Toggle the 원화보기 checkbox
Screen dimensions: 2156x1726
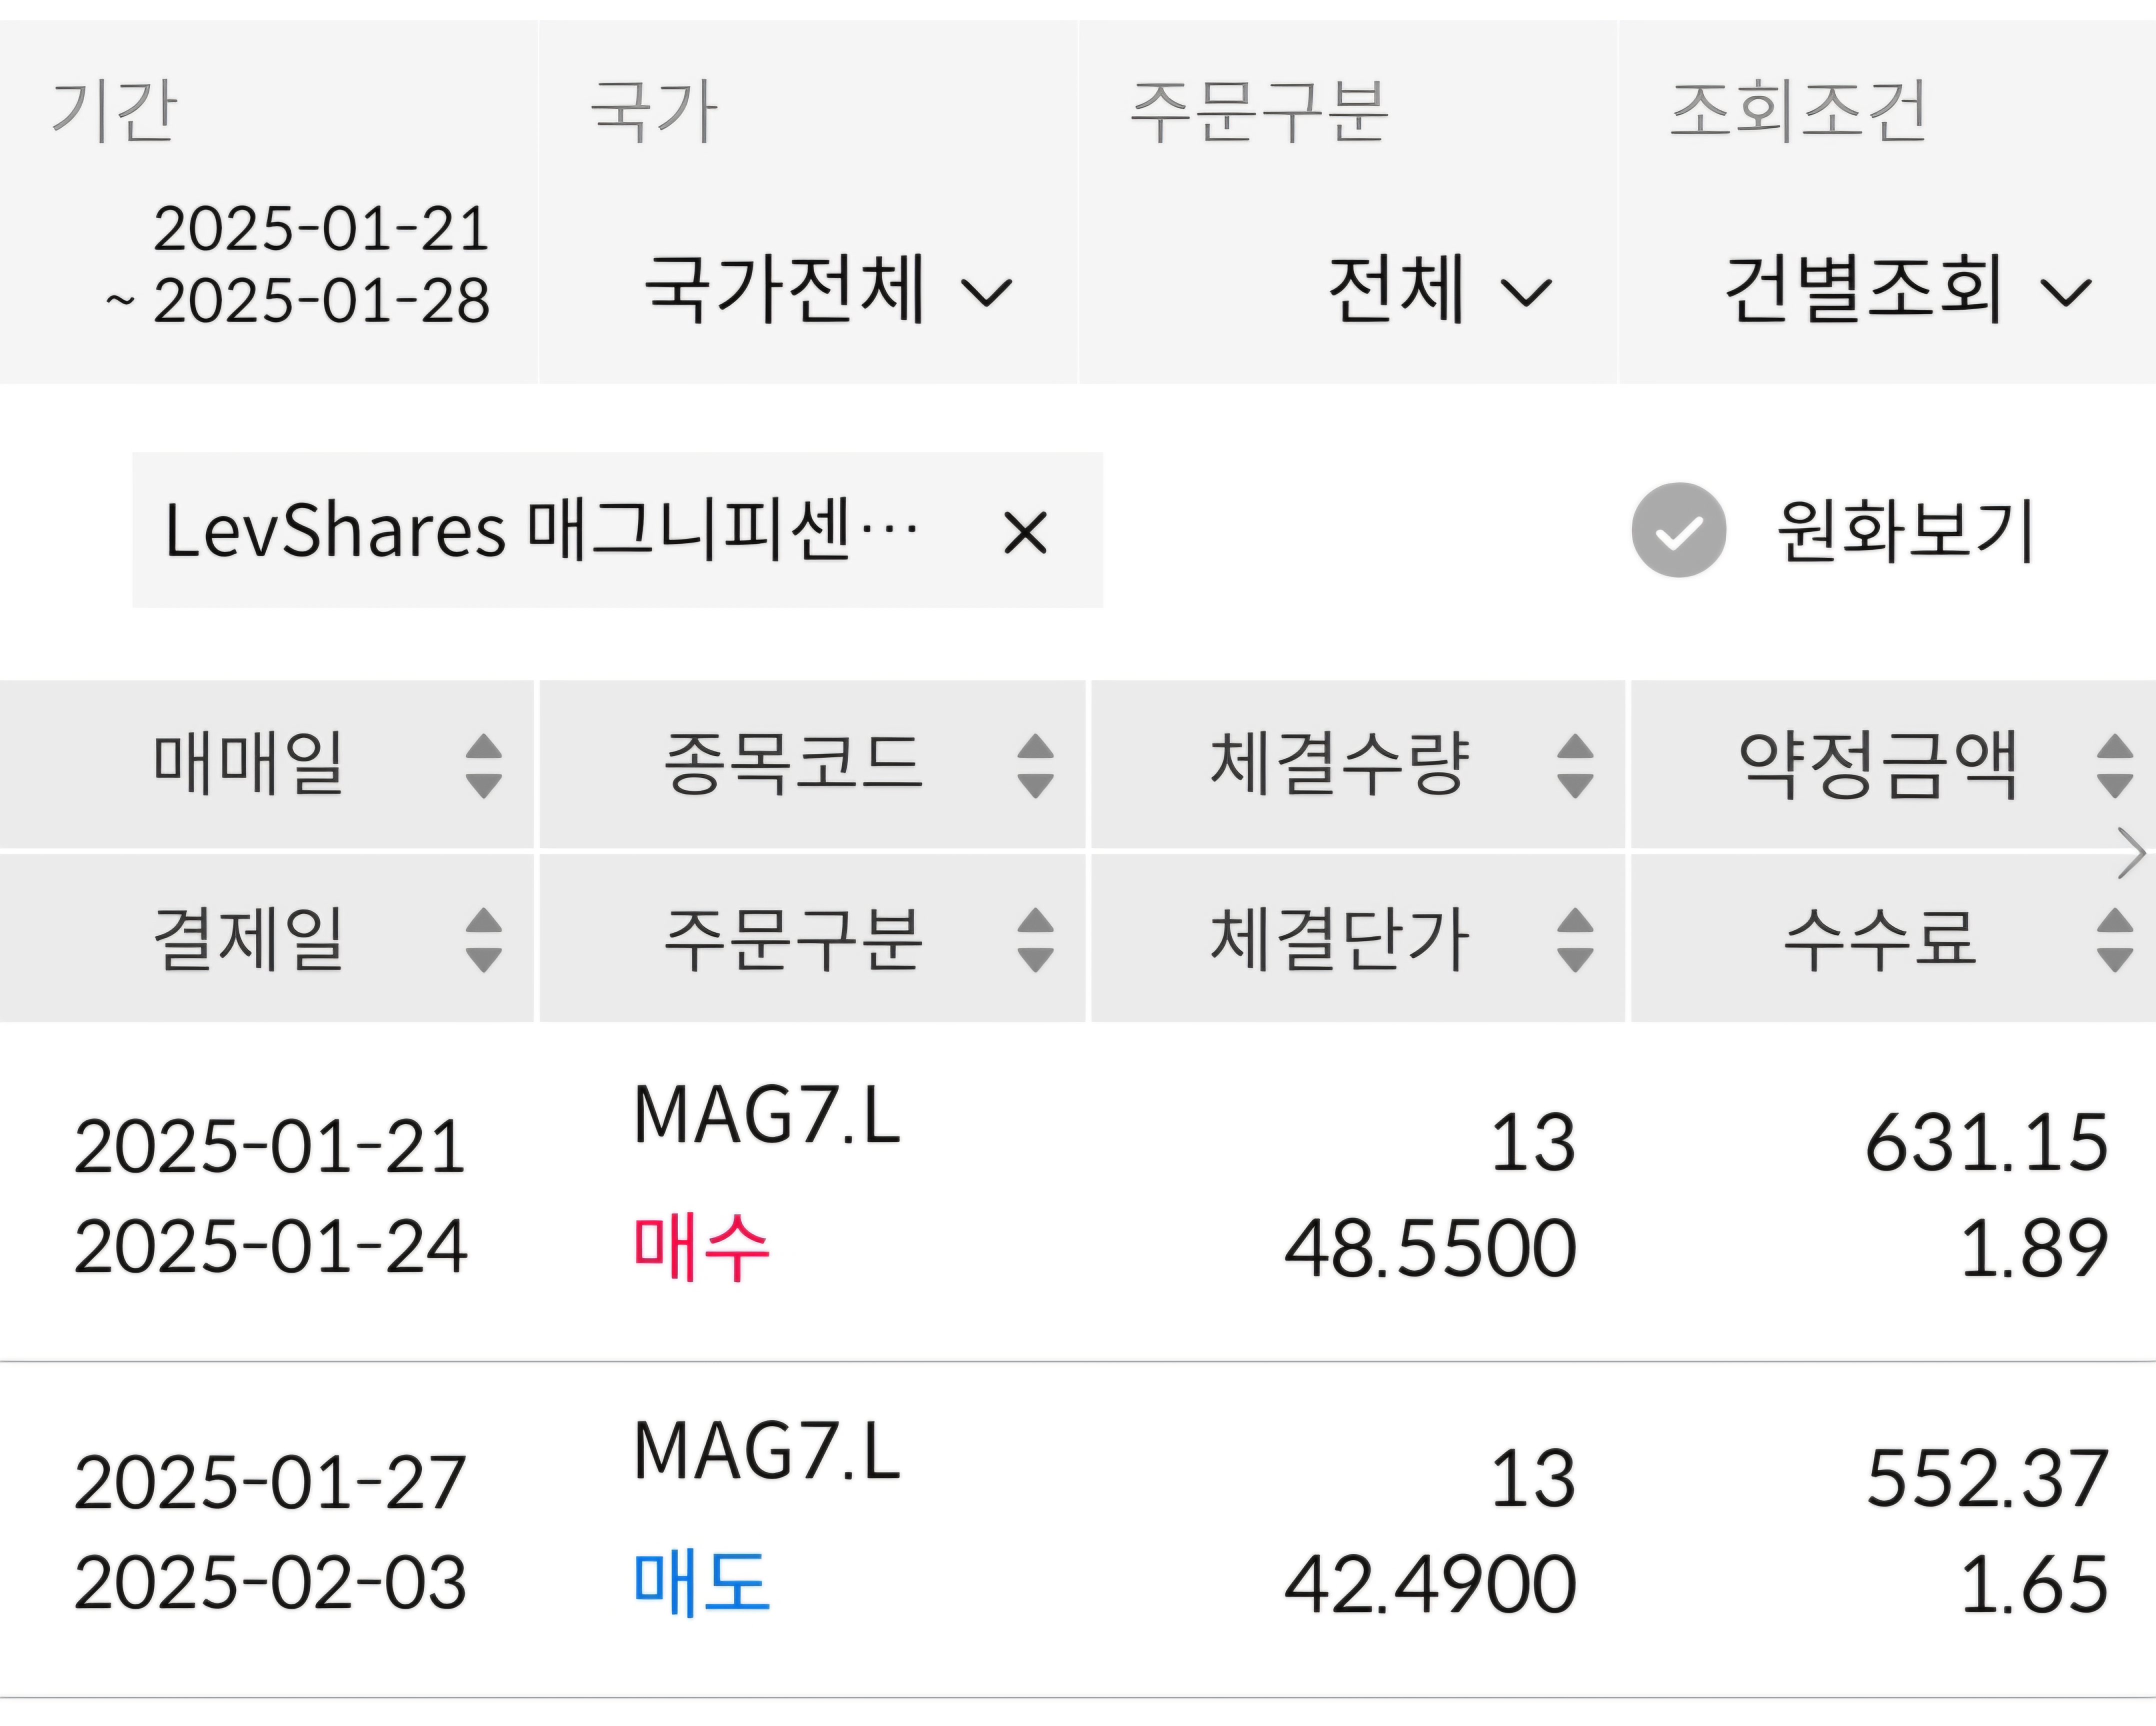point(1678,530)
